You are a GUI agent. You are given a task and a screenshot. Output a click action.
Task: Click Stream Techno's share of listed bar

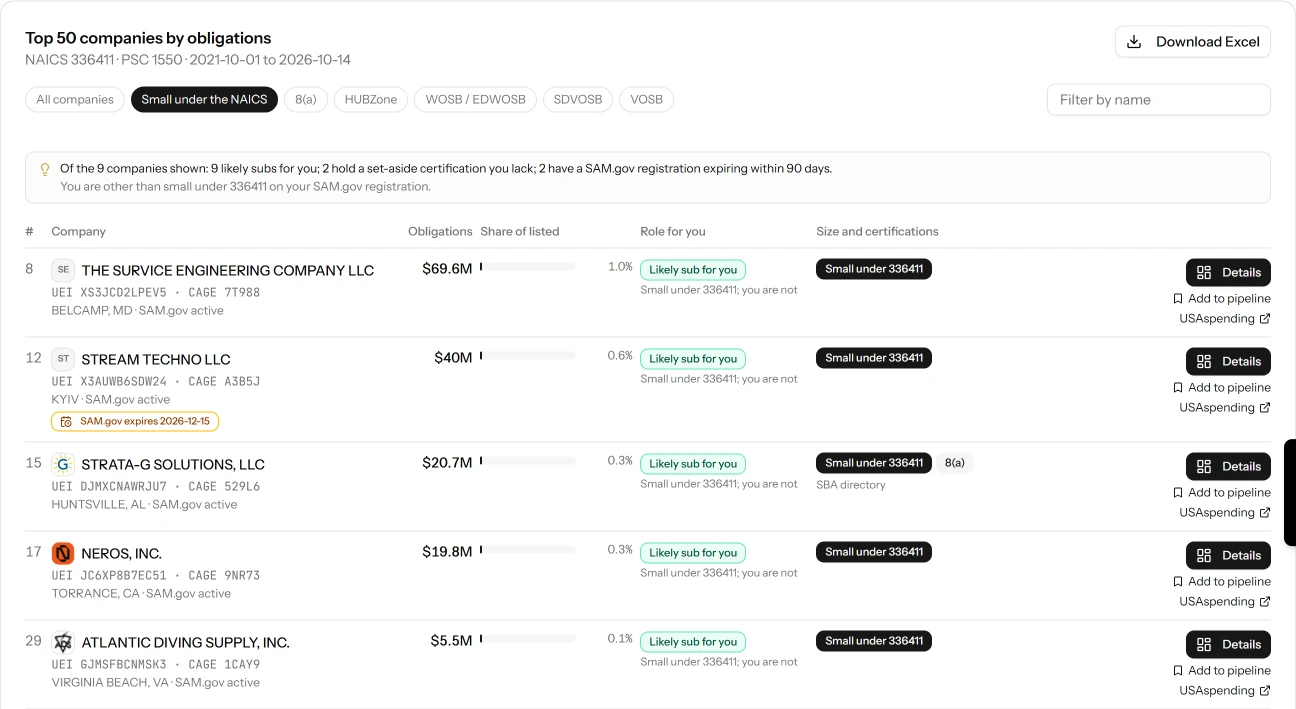click(528, 356)
